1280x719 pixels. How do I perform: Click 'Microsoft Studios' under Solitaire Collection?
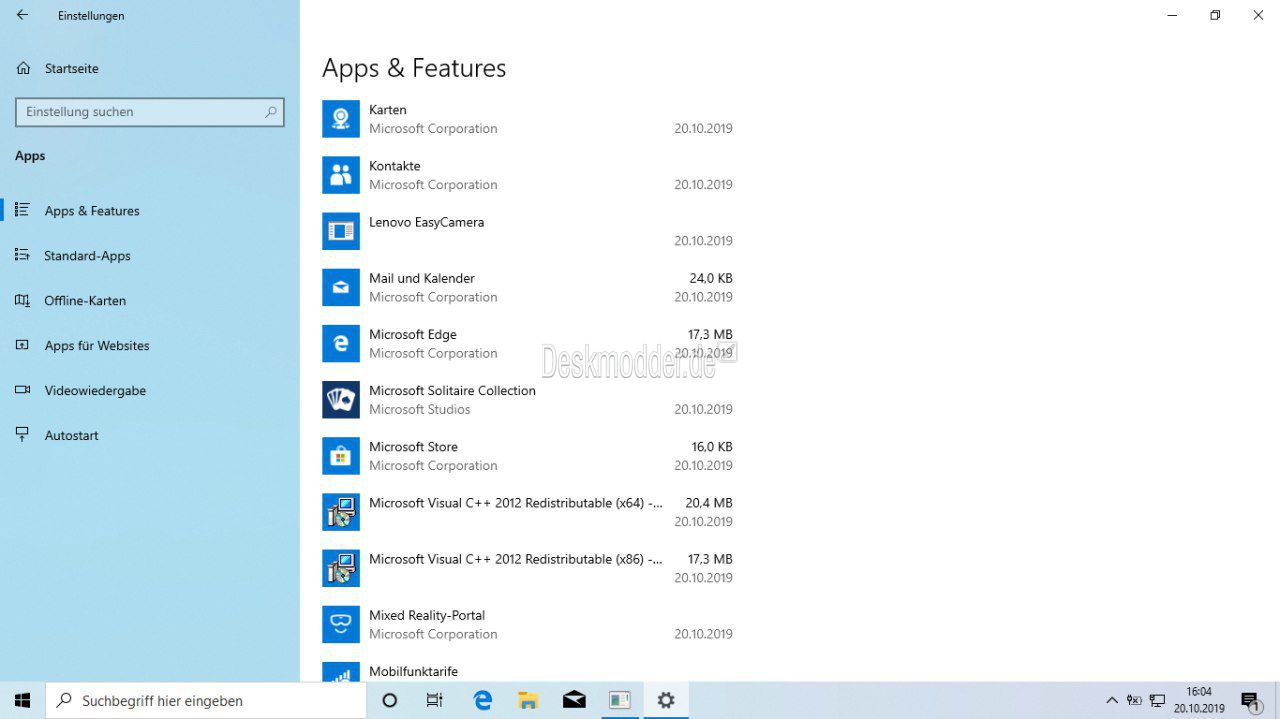pos(420,409)
